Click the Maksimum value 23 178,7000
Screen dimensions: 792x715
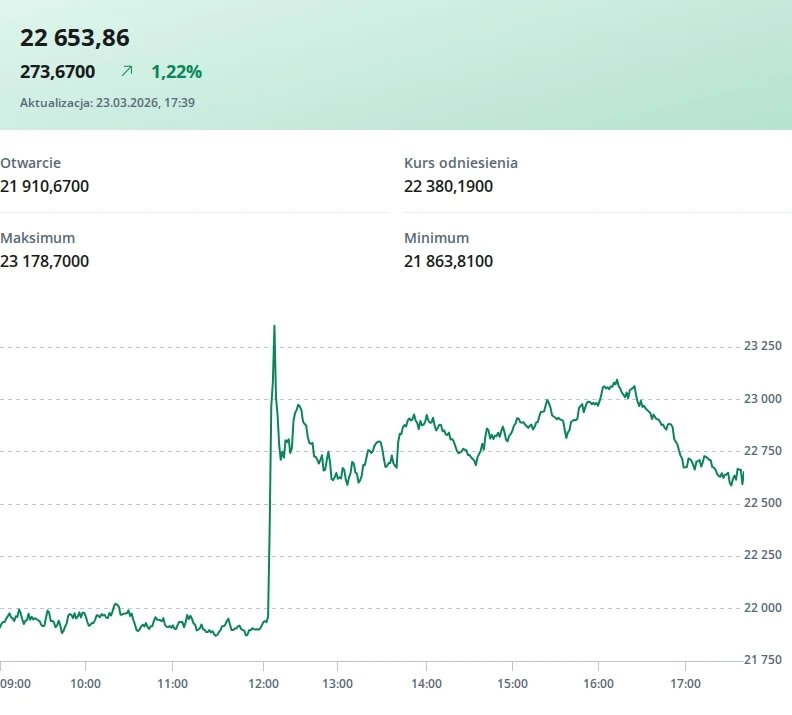45,261
